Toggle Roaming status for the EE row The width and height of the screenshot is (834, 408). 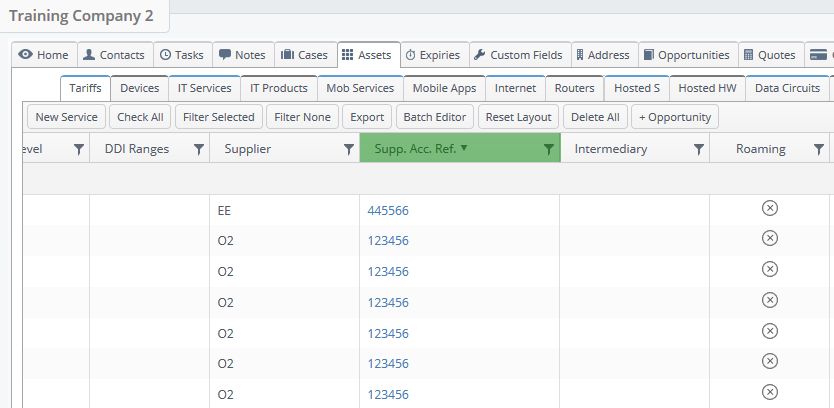[x=770, y=208]
